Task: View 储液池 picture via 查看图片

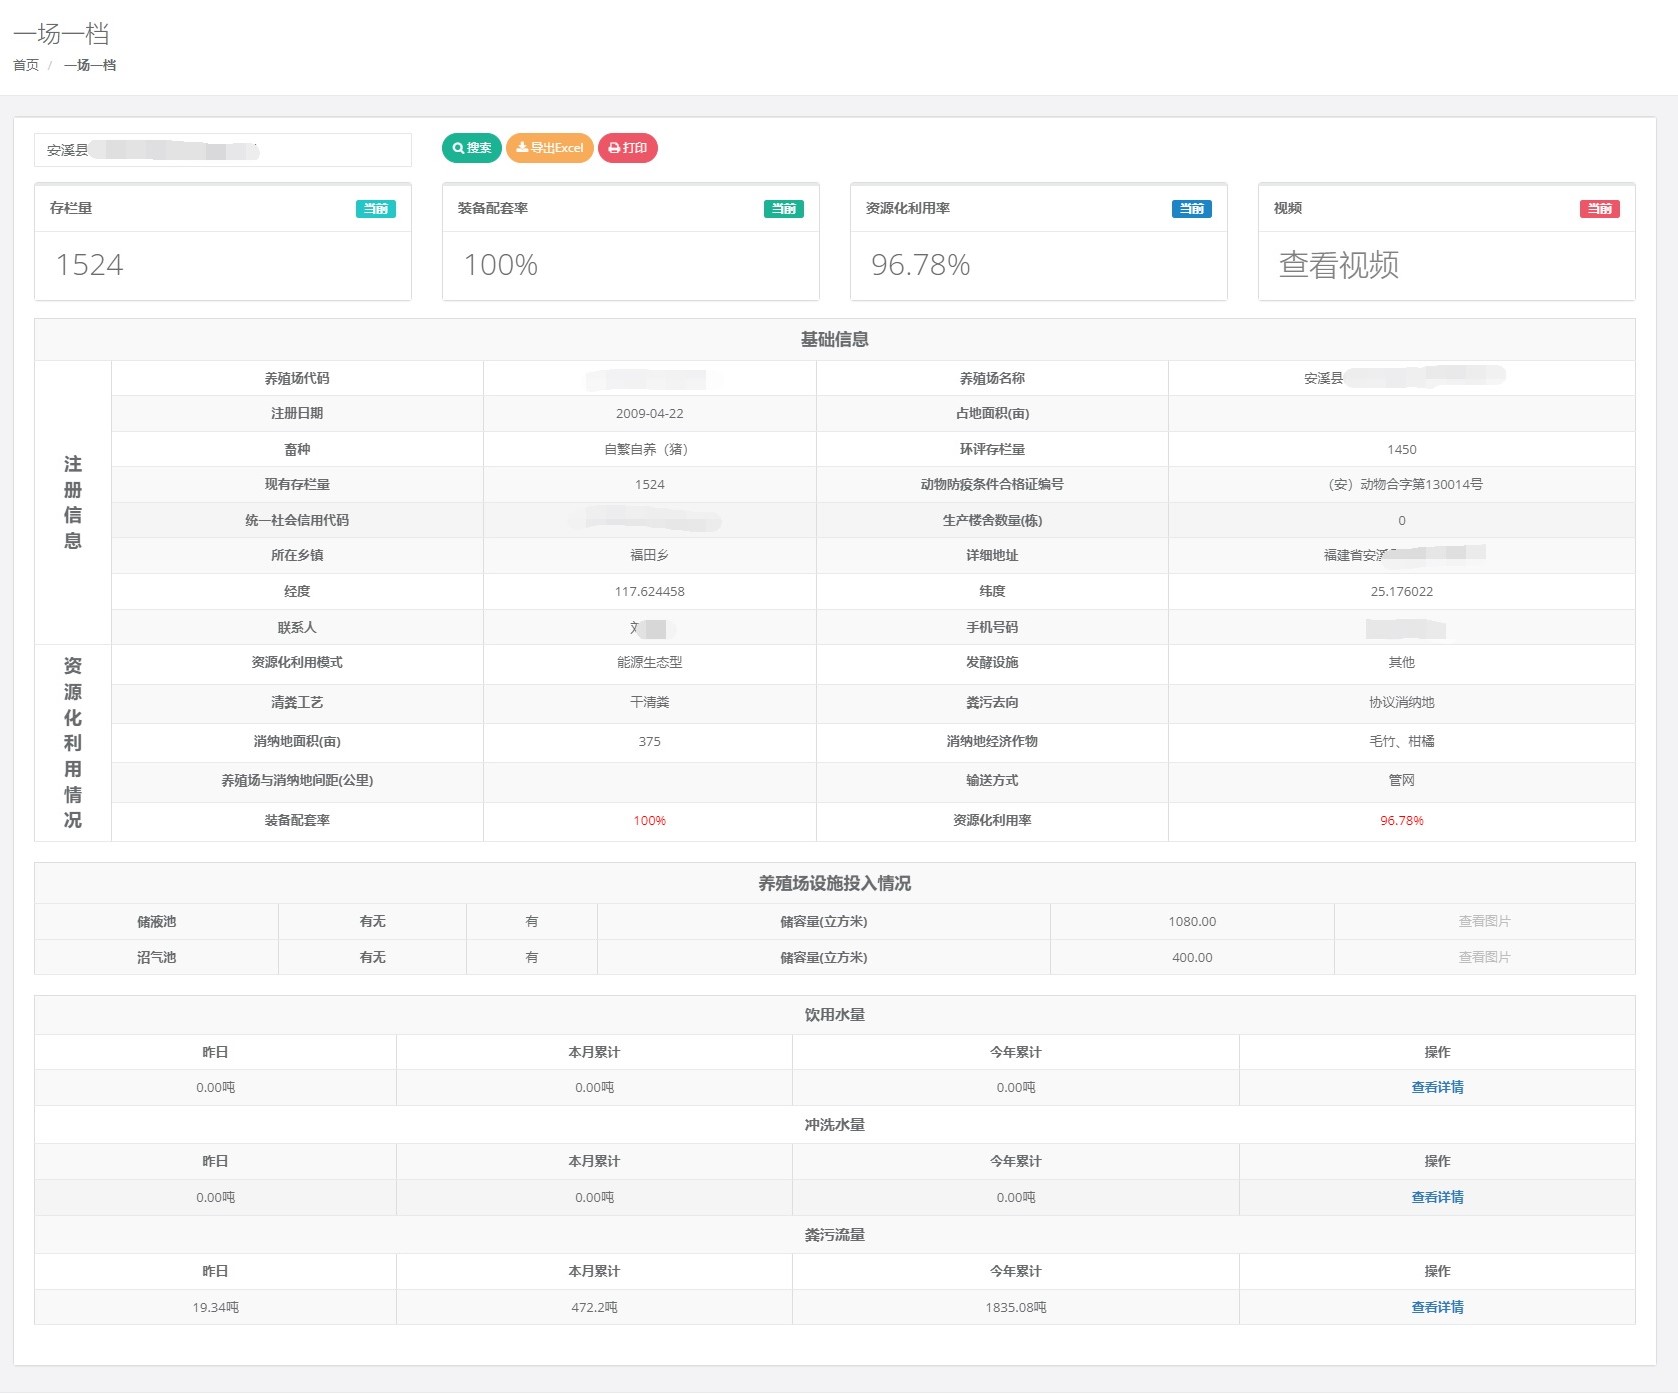Action: 1484,921
